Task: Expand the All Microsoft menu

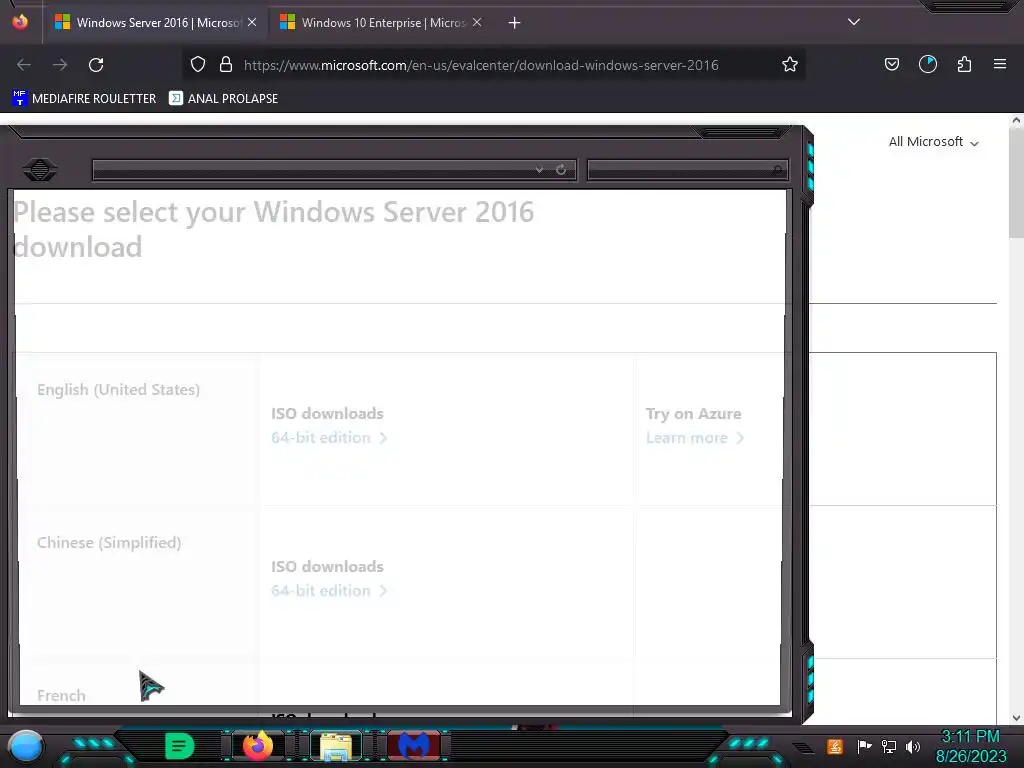Action: pos(934,142)
